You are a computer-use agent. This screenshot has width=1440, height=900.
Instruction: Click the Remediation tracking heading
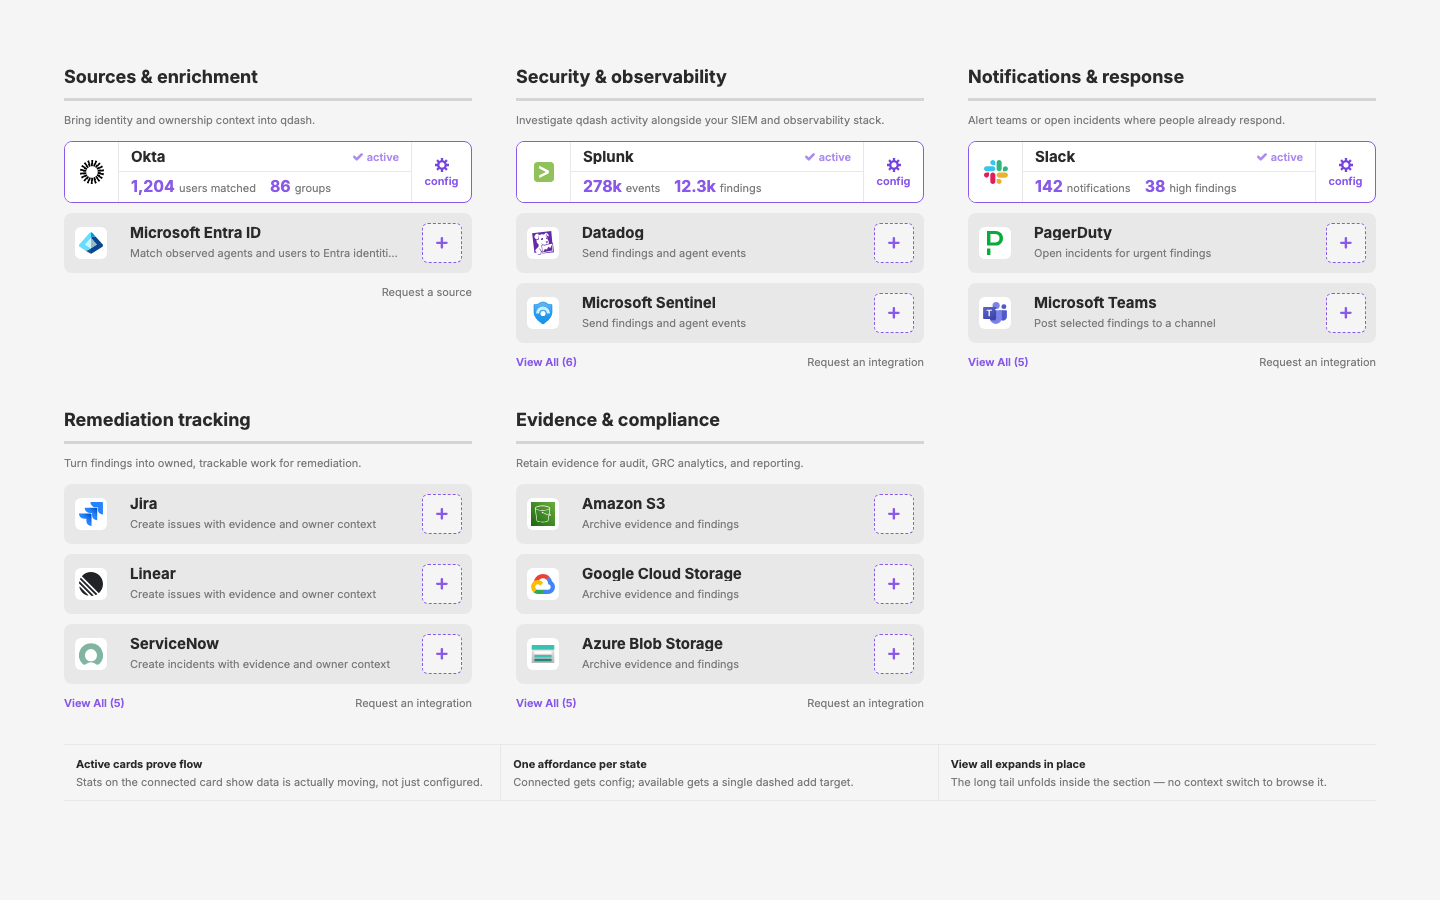[157, 420]
